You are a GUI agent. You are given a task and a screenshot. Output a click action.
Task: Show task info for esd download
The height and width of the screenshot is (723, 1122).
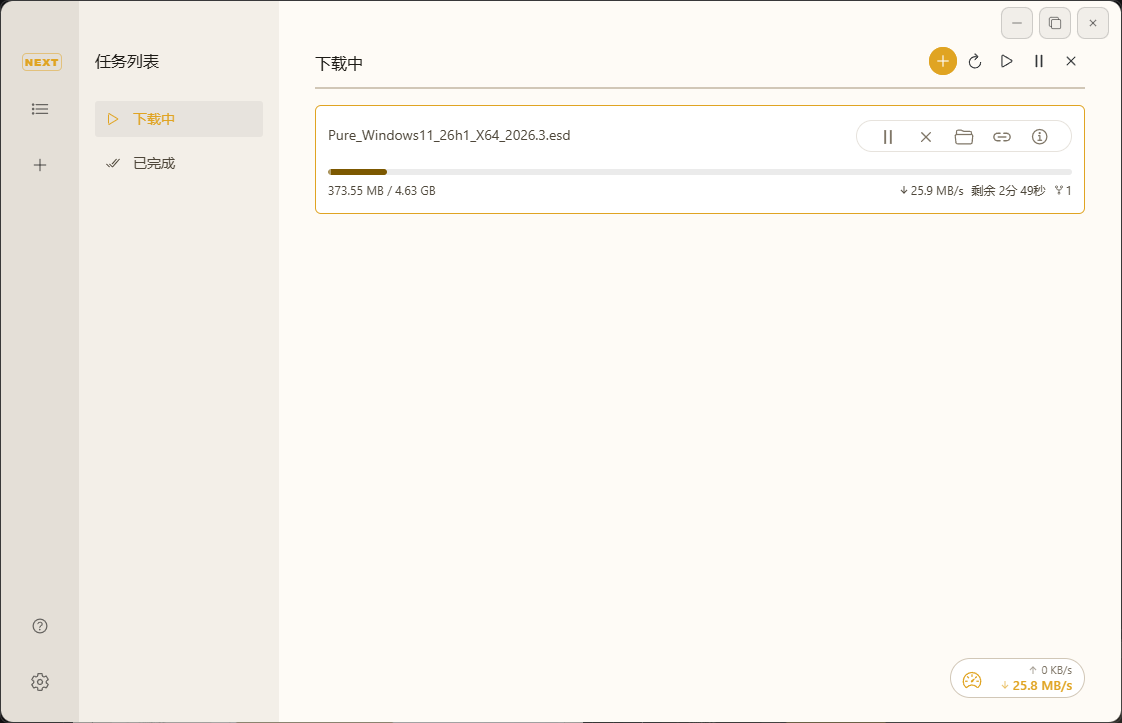coord(1040,137)
